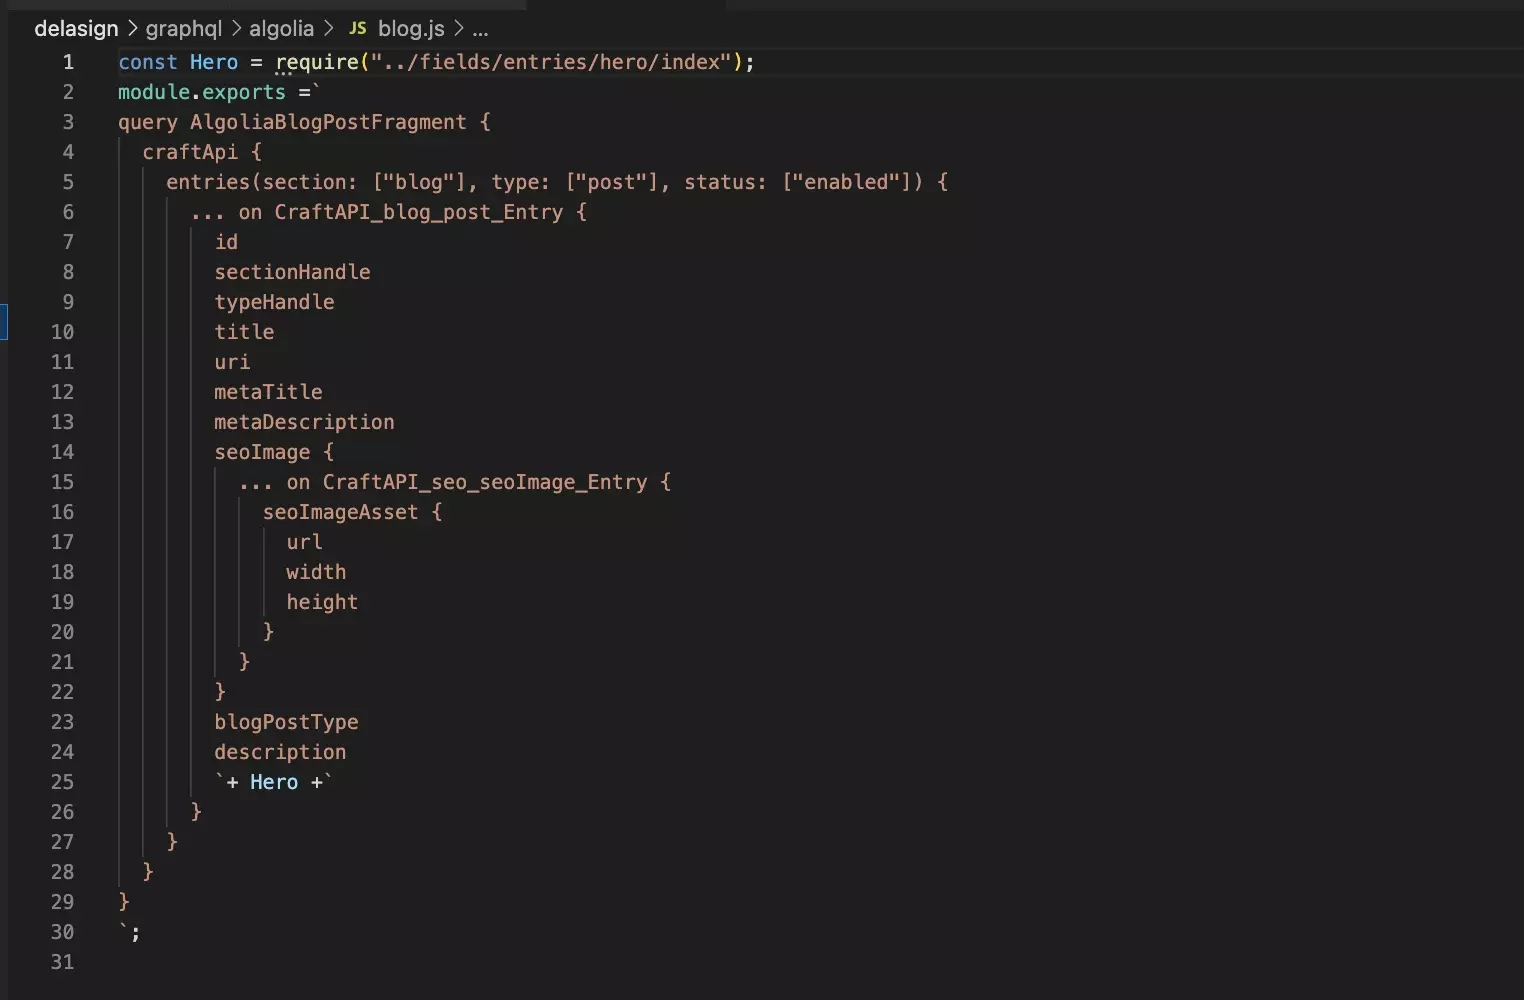
Task: Click the description field on line 24
Action: (280, 752)
